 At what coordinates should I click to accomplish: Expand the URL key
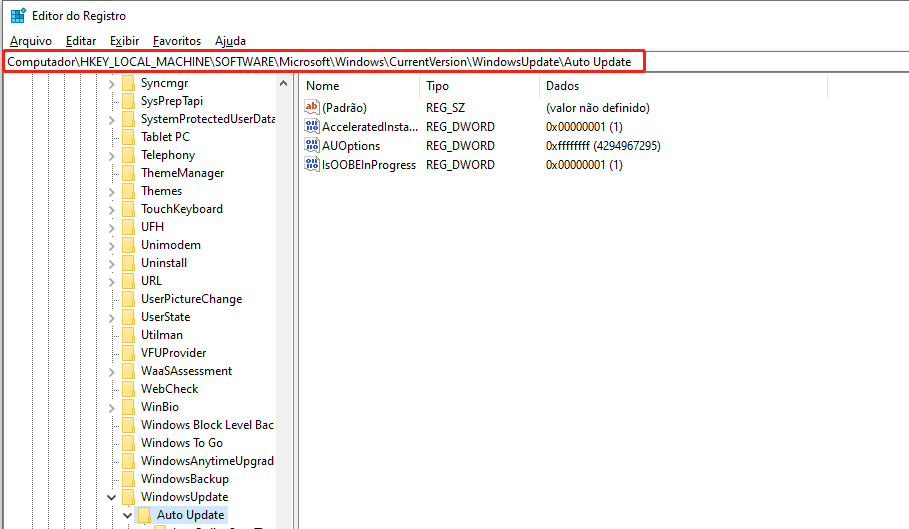coord(111,282)
